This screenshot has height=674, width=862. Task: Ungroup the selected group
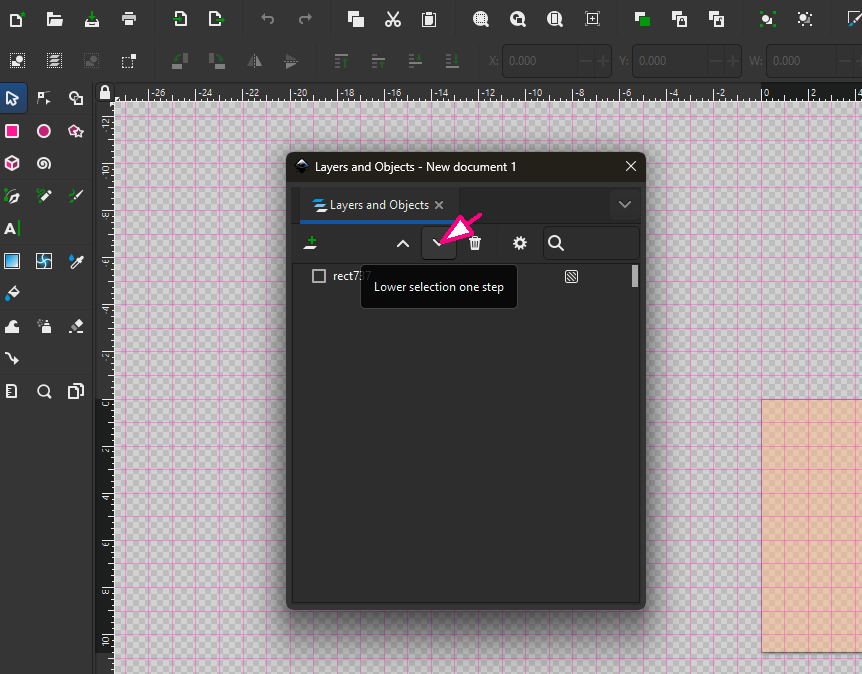pyautogui.click(x=805, y=19)
